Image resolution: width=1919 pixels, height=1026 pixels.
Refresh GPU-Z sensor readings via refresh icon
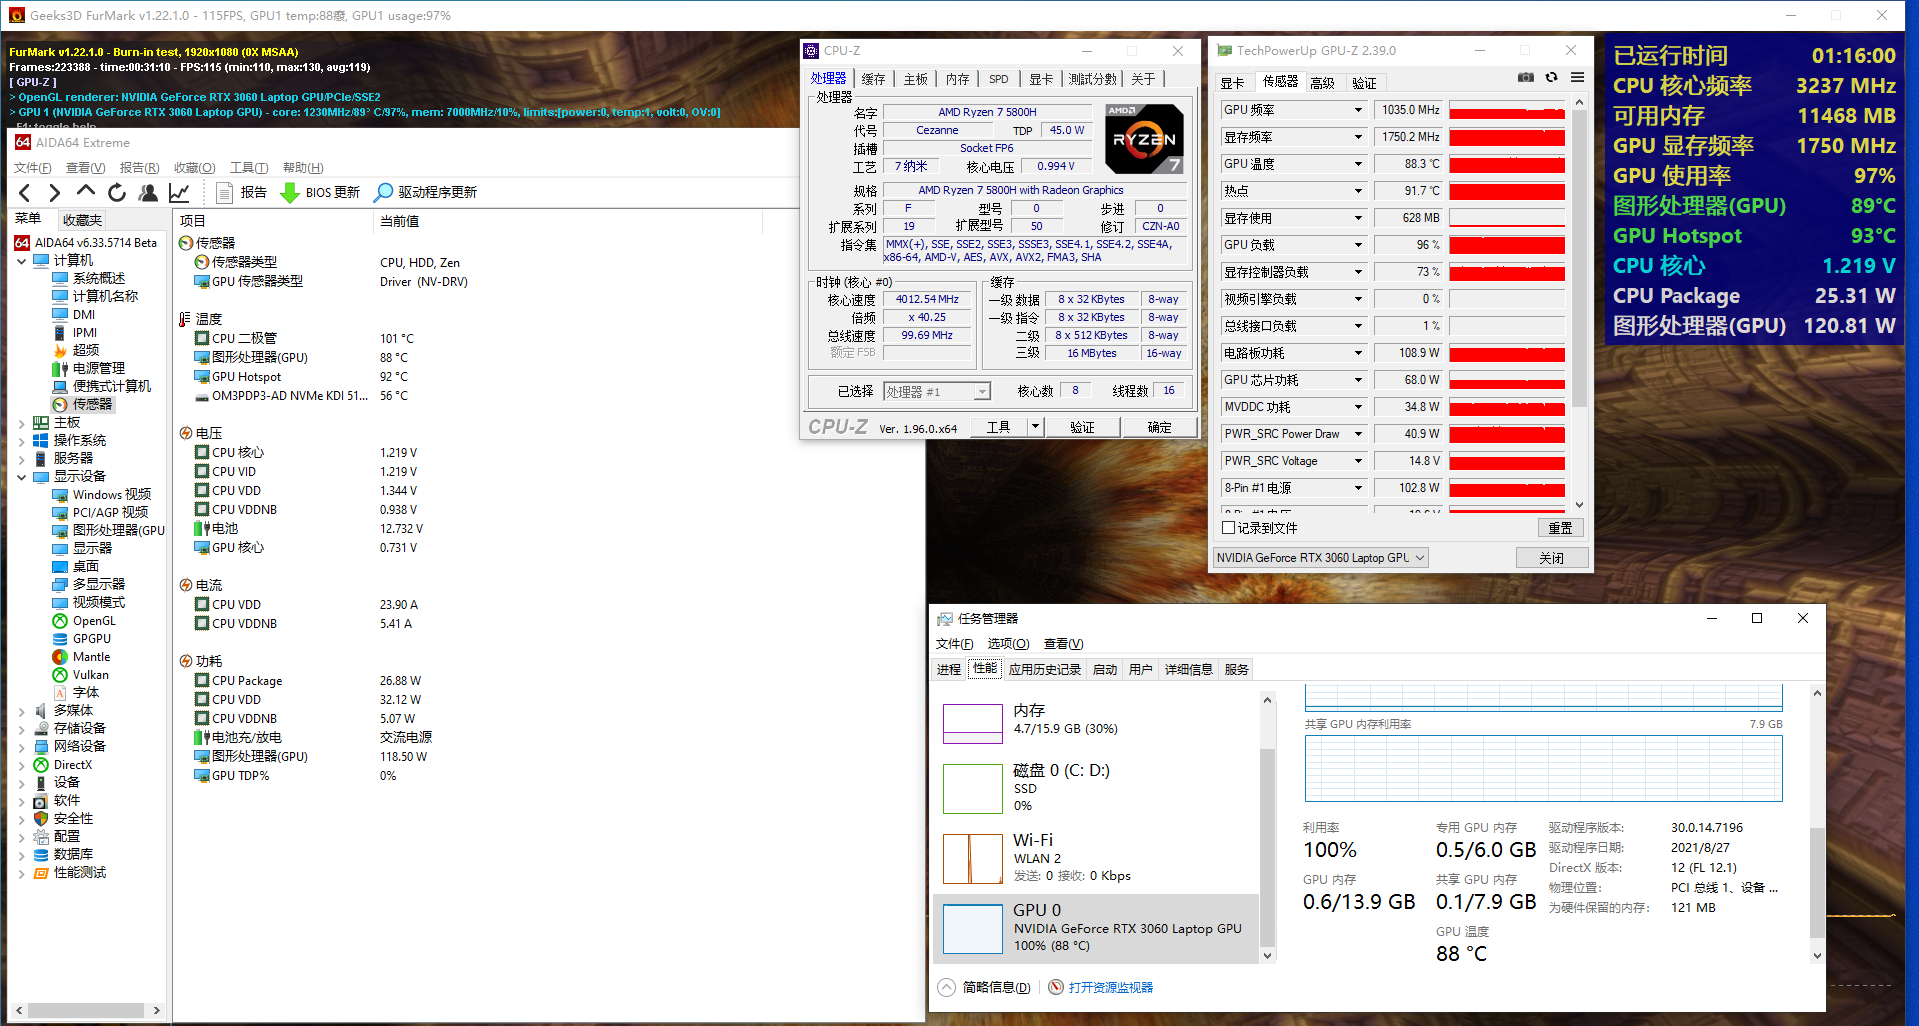[1551, 77]
